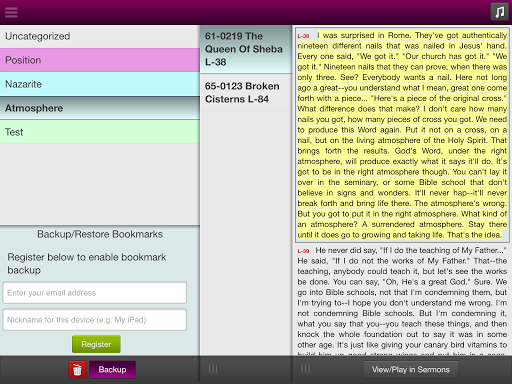Click the middle panel resize grip handle
This screenshot has height=384, width=512.
[213, 370]
